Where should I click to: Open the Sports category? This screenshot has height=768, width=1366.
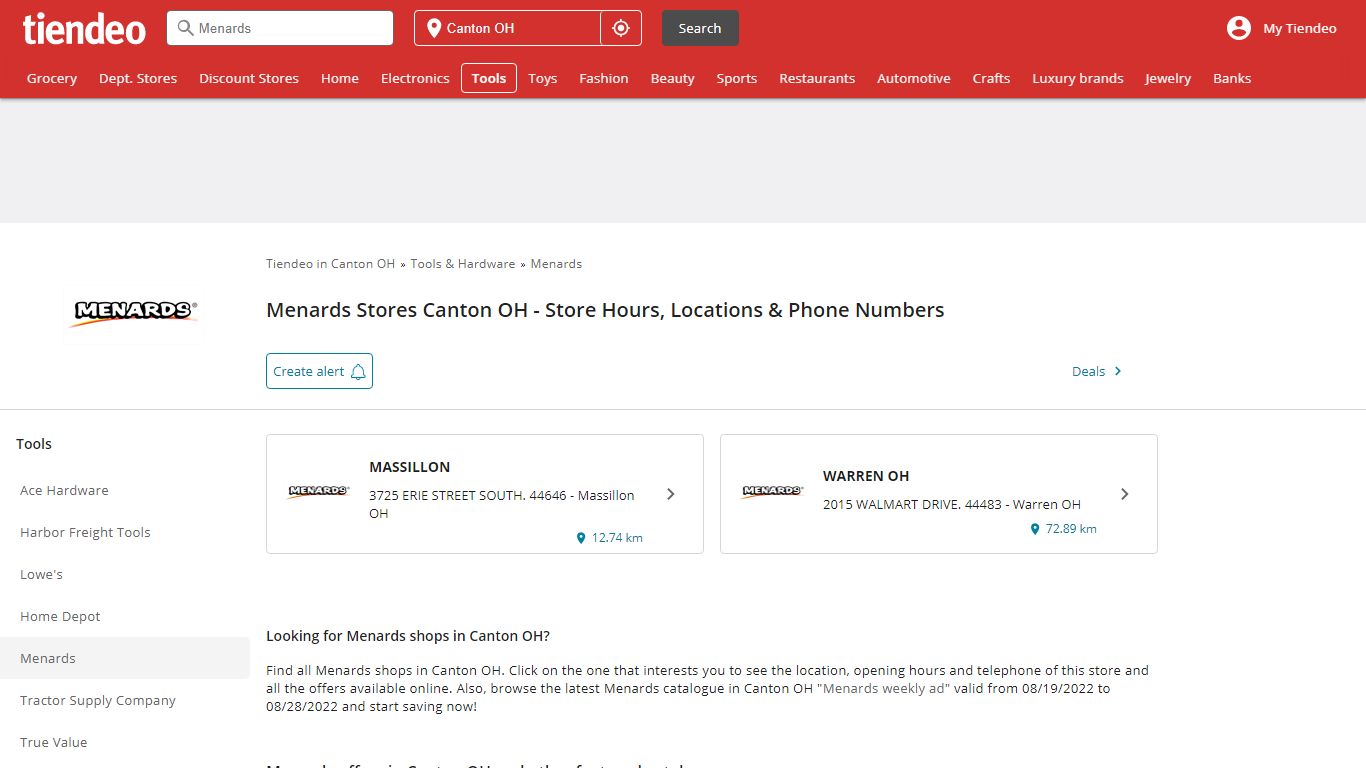click(x=737, y=78)
